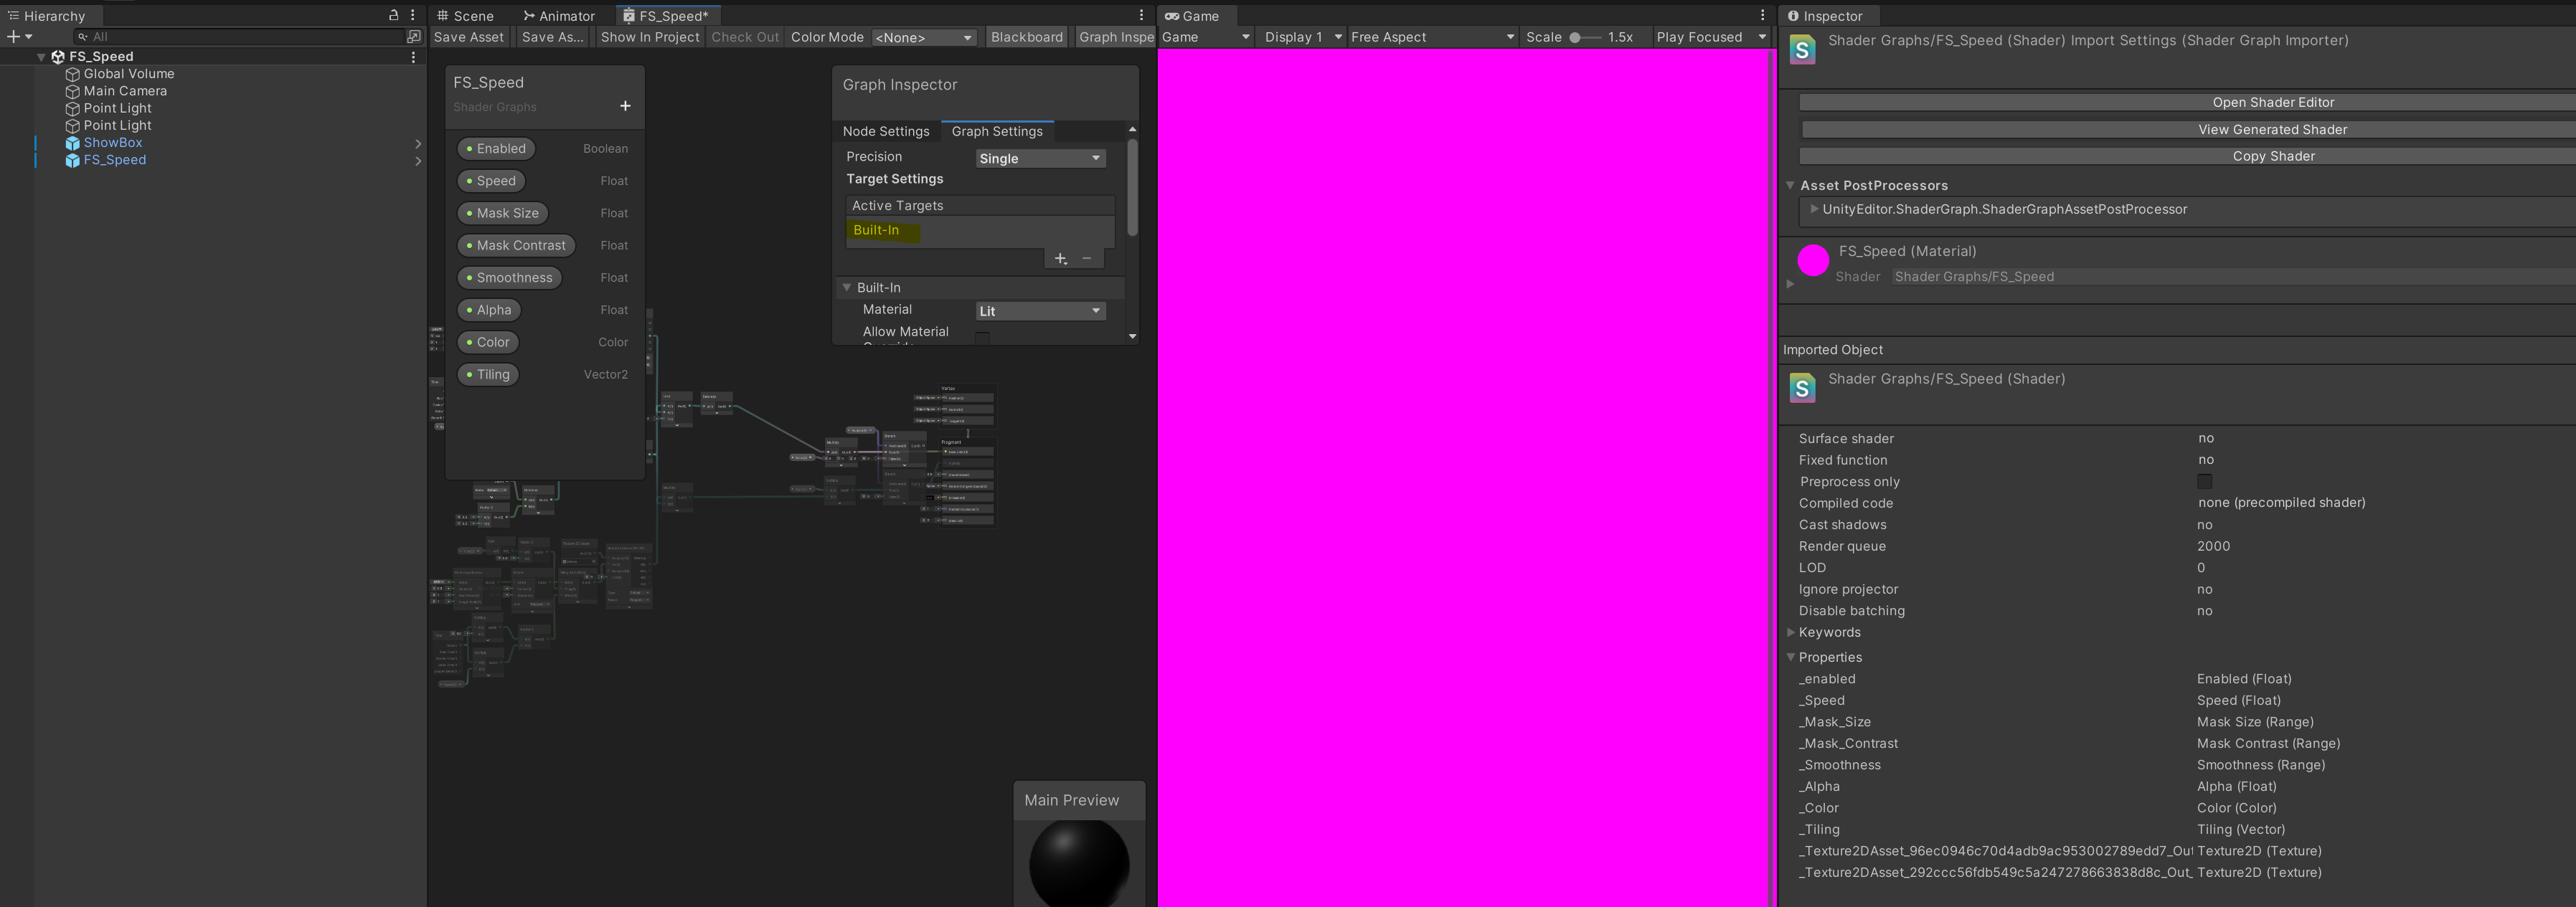
Task: Expand the Keywords foldout in Inspector
Action: click(1791, 632)
